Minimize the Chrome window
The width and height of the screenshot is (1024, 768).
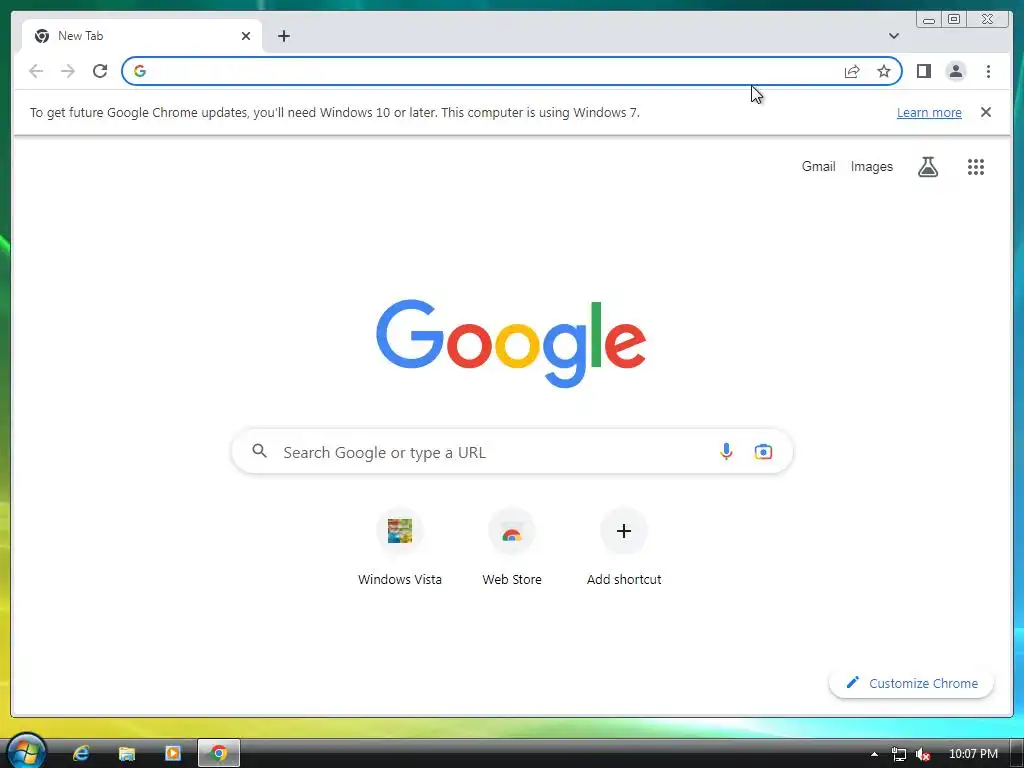pyautogui.click(x=929, y=20)
